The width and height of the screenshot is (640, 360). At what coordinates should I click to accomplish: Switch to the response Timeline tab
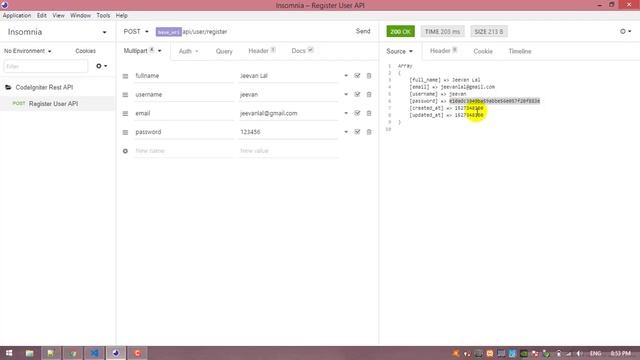520,51
